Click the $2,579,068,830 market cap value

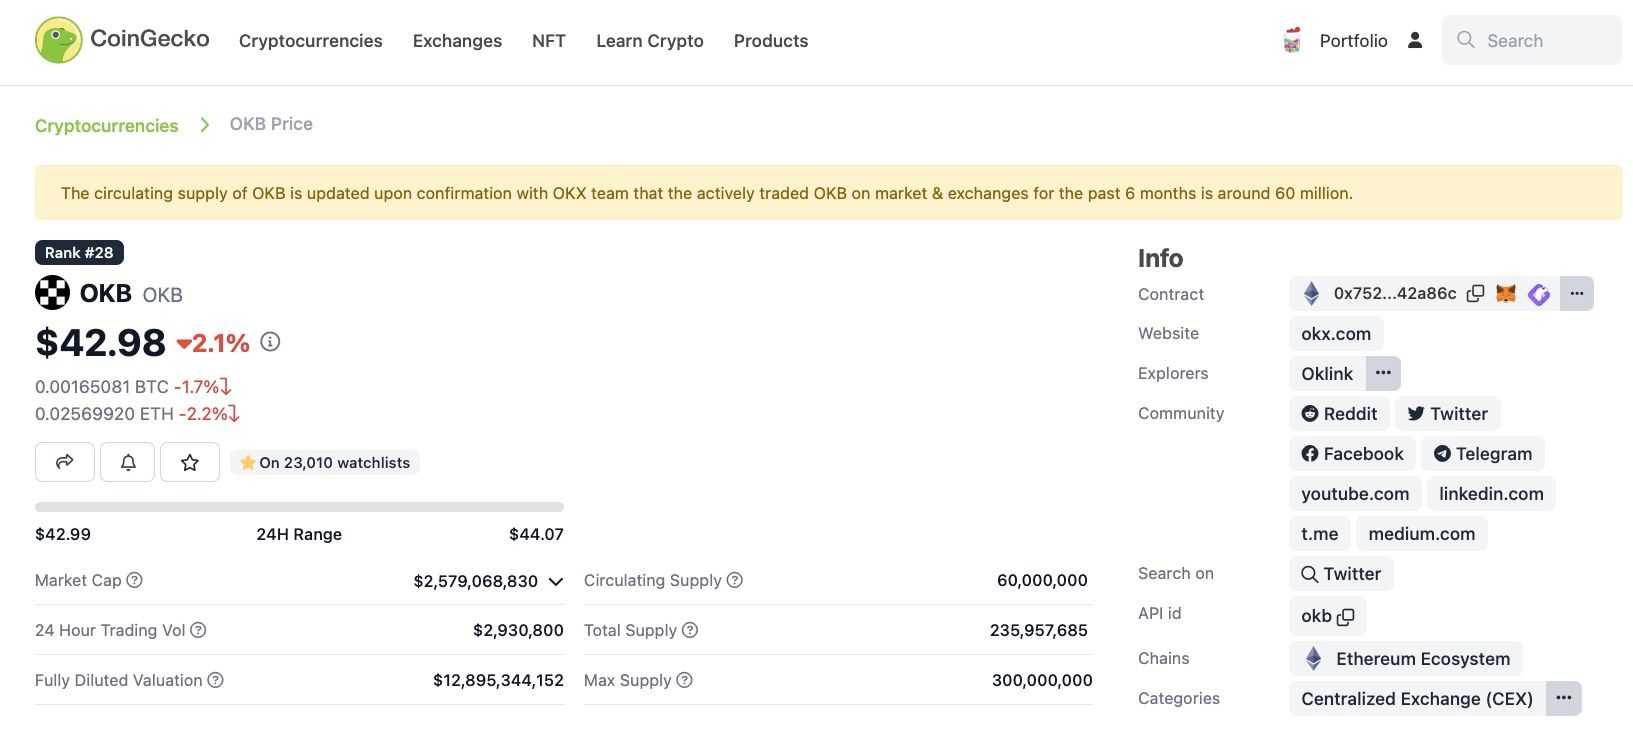coord(476,581)
